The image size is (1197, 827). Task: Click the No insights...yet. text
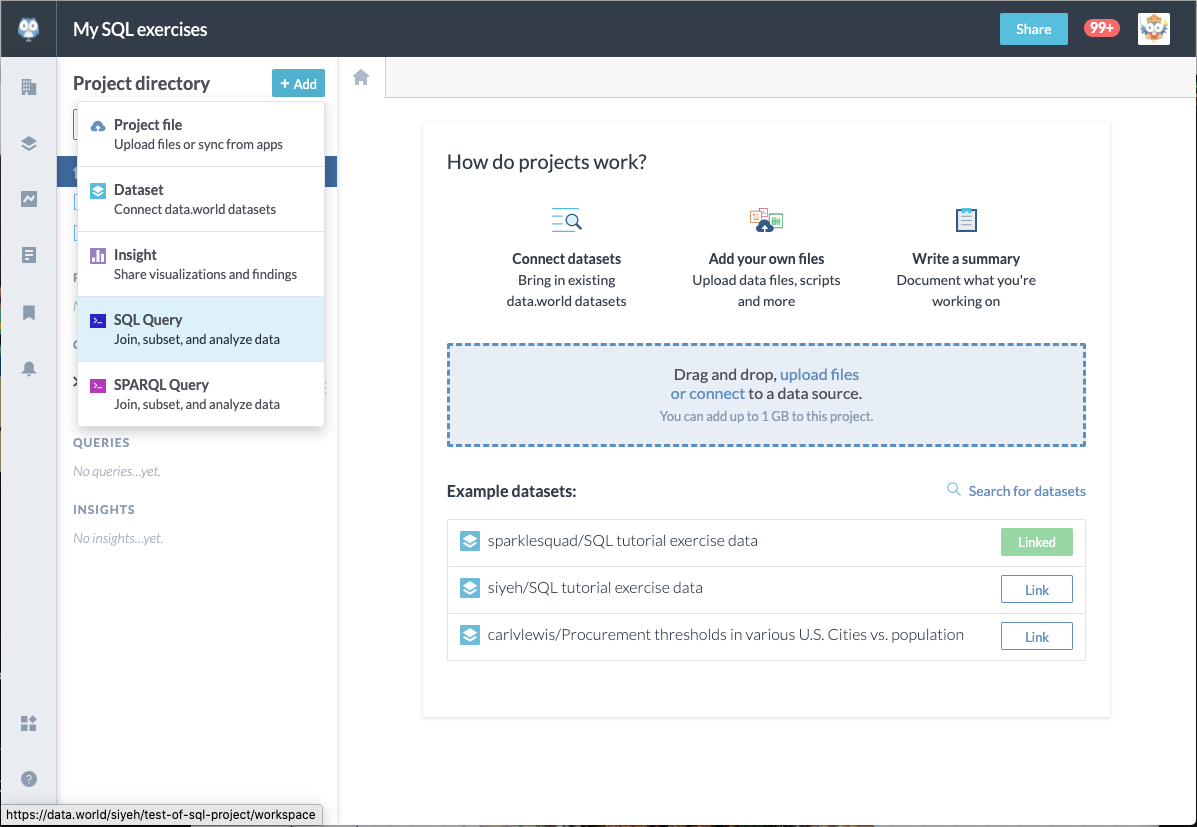(118, 538)
